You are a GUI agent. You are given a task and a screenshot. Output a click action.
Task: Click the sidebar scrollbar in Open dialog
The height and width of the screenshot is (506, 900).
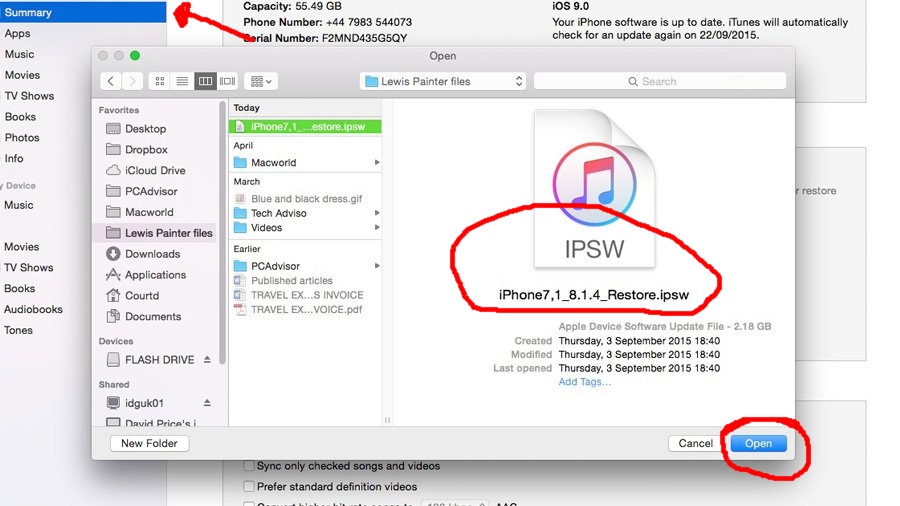coord(222,232)
